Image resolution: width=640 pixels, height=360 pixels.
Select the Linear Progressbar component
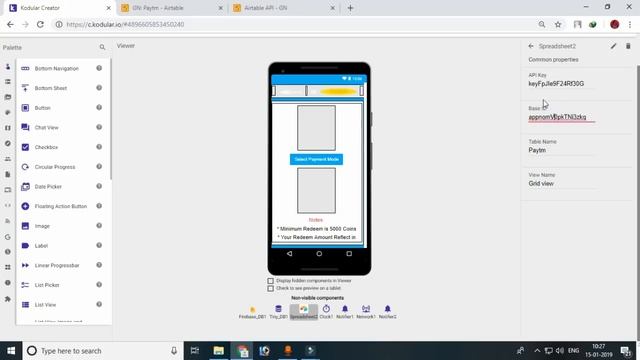coord(57,265)
